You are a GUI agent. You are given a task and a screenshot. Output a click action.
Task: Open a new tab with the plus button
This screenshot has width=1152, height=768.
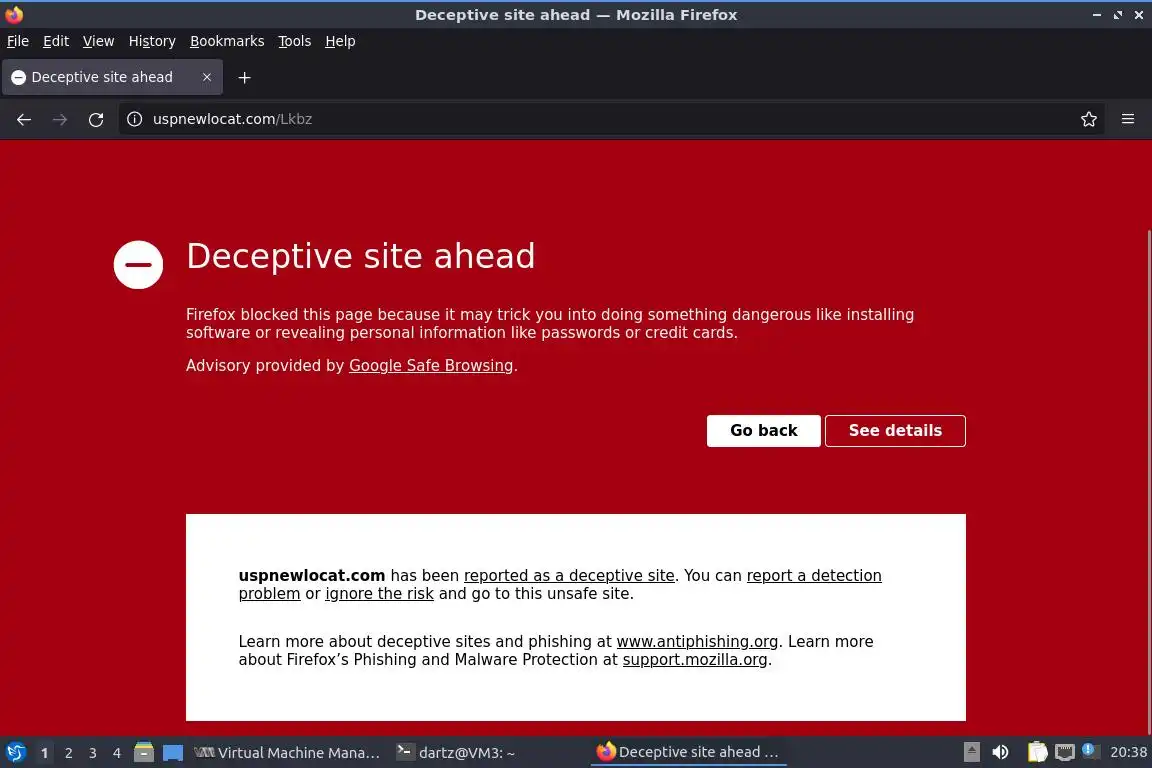click(x=245, y=77)
